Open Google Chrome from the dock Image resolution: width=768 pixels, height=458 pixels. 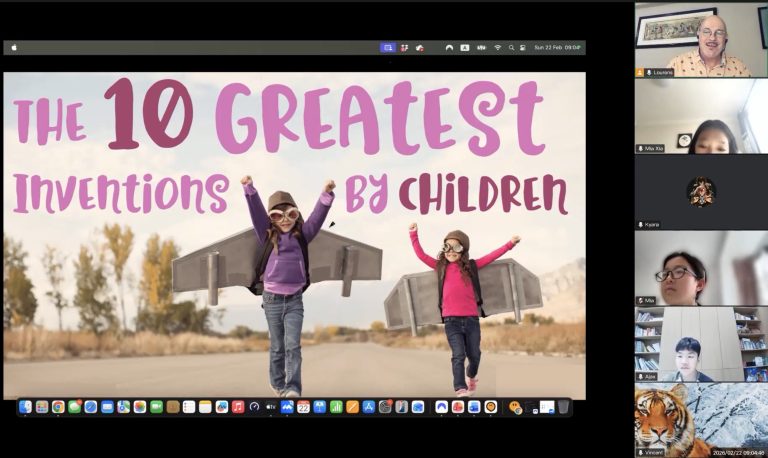click(58, 407)
